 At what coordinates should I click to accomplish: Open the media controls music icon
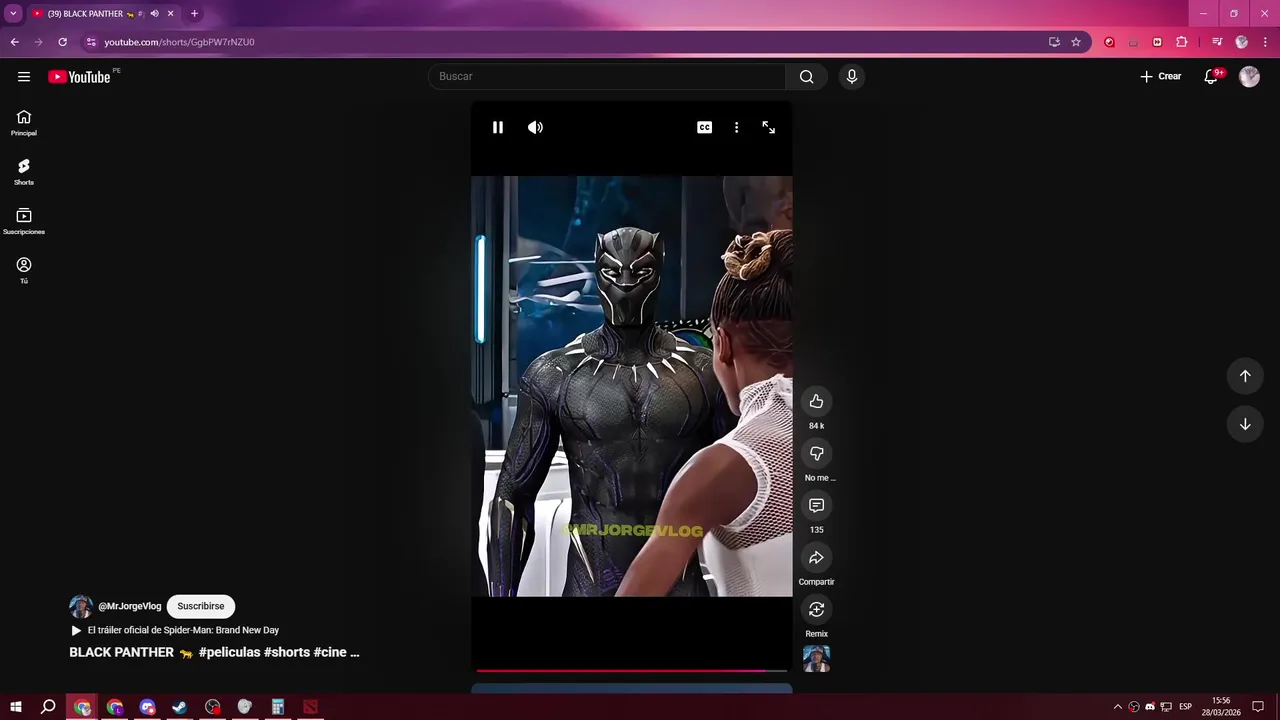1217,42
